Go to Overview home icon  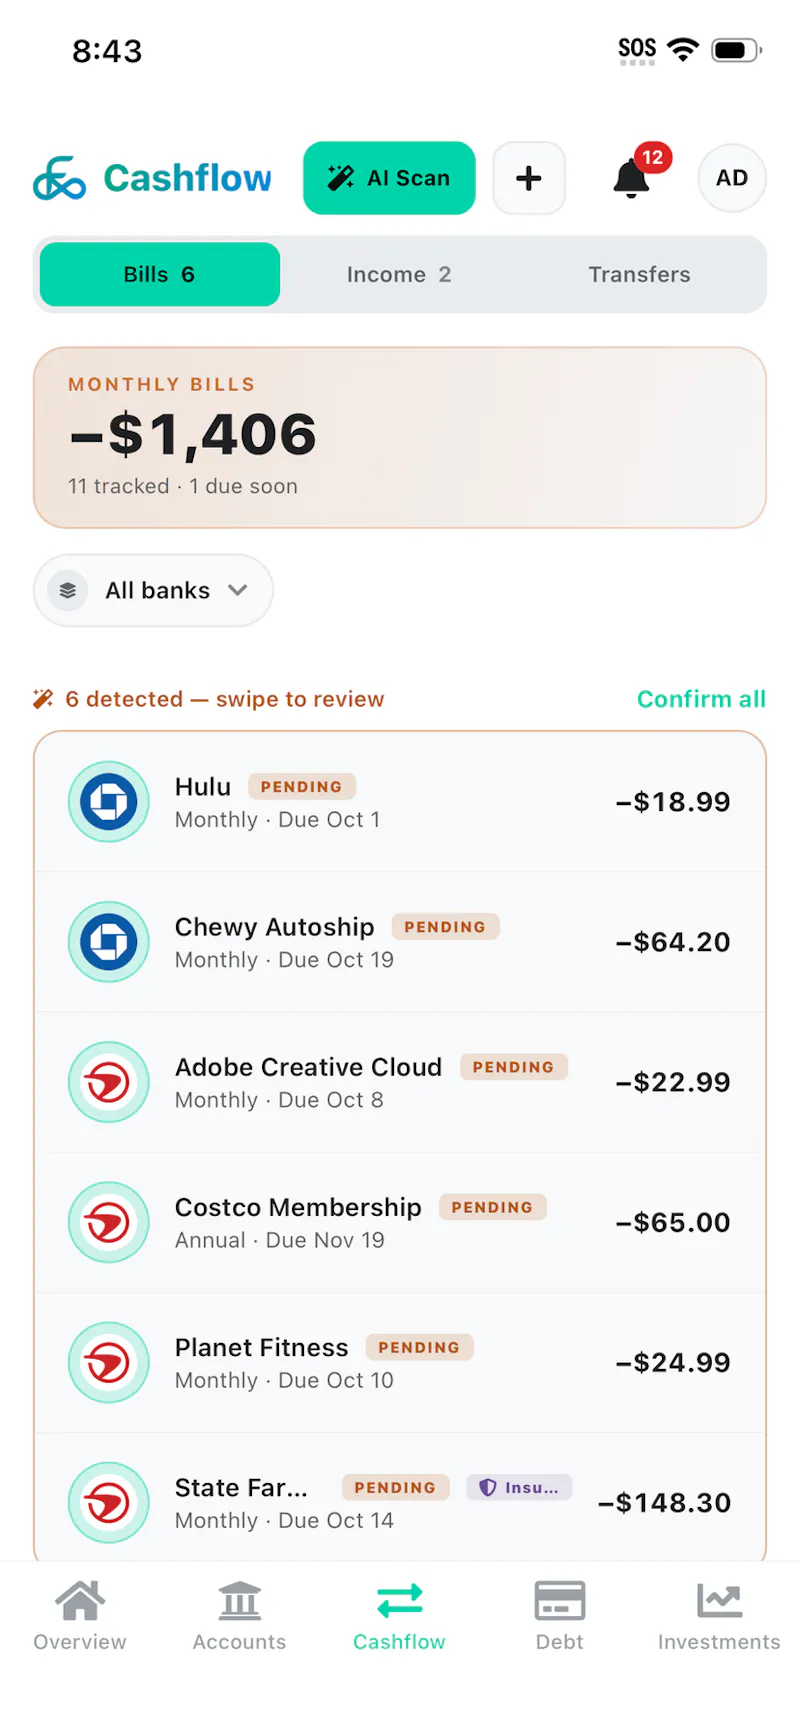80,1600
